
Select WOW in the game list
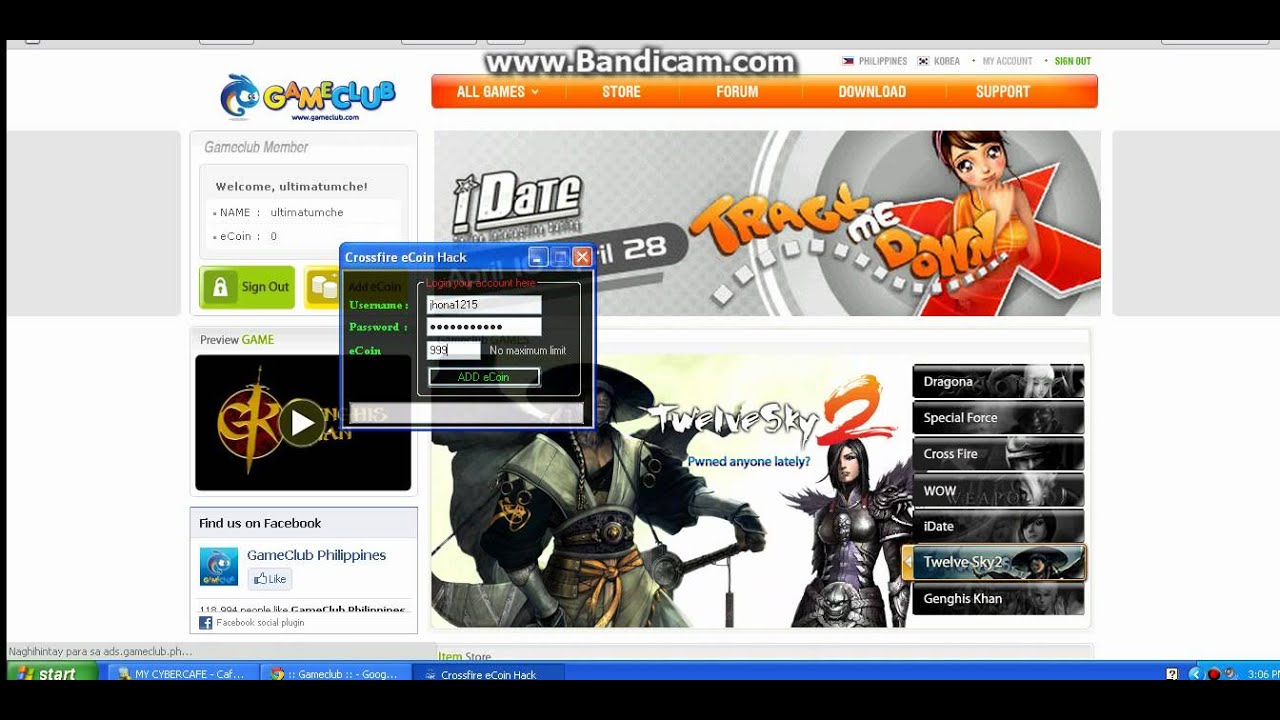(x=998, y=491)
